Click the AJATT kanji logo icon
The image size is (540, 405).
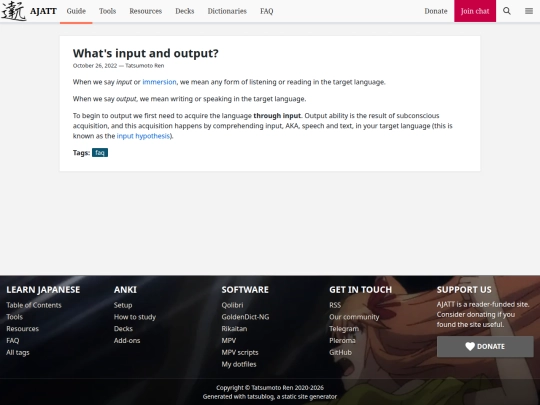(14, 11)
